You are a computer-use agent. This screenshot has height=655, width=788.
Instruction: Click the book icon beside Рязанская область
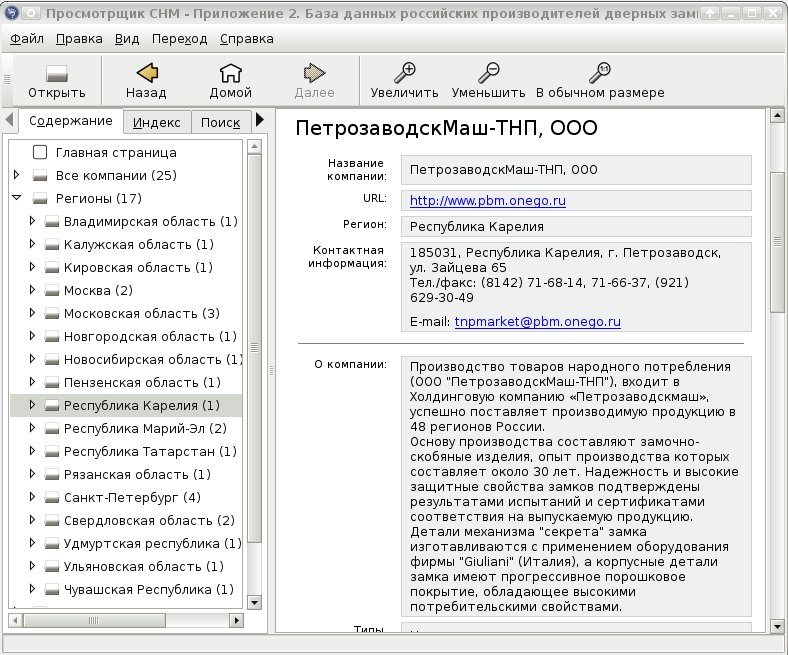click(x=52, y=475)
